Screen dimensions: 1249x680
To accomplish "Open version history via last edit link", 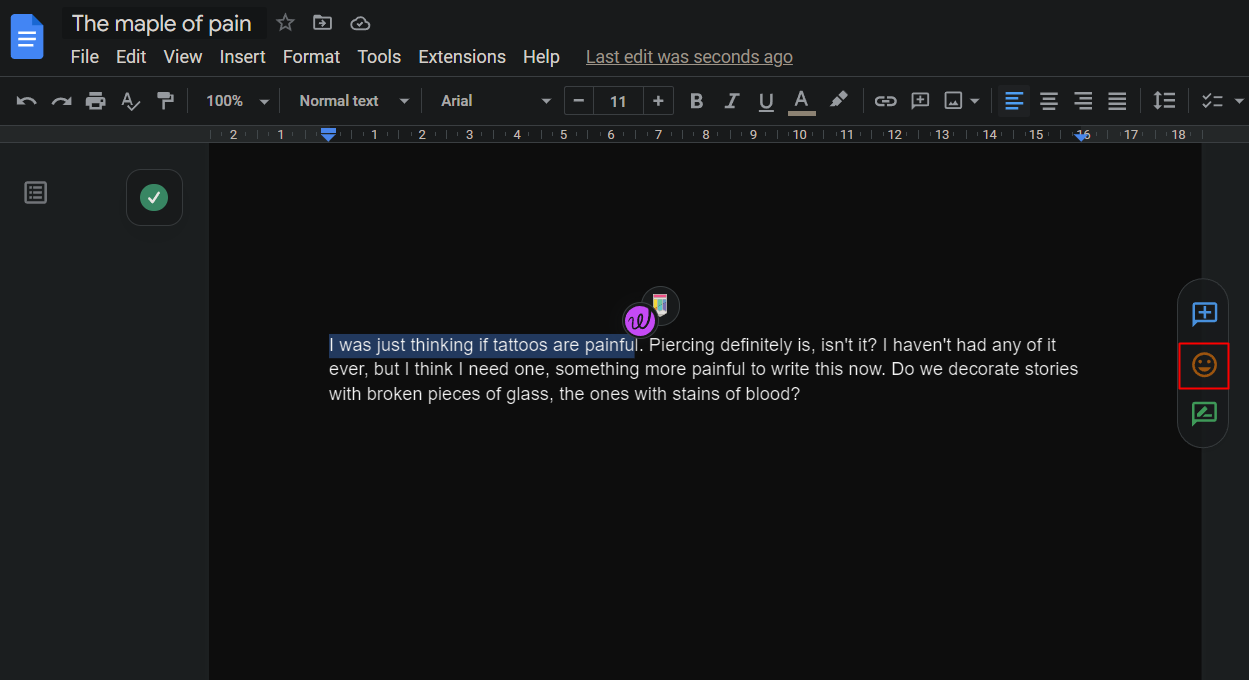I will coord(689,57).
